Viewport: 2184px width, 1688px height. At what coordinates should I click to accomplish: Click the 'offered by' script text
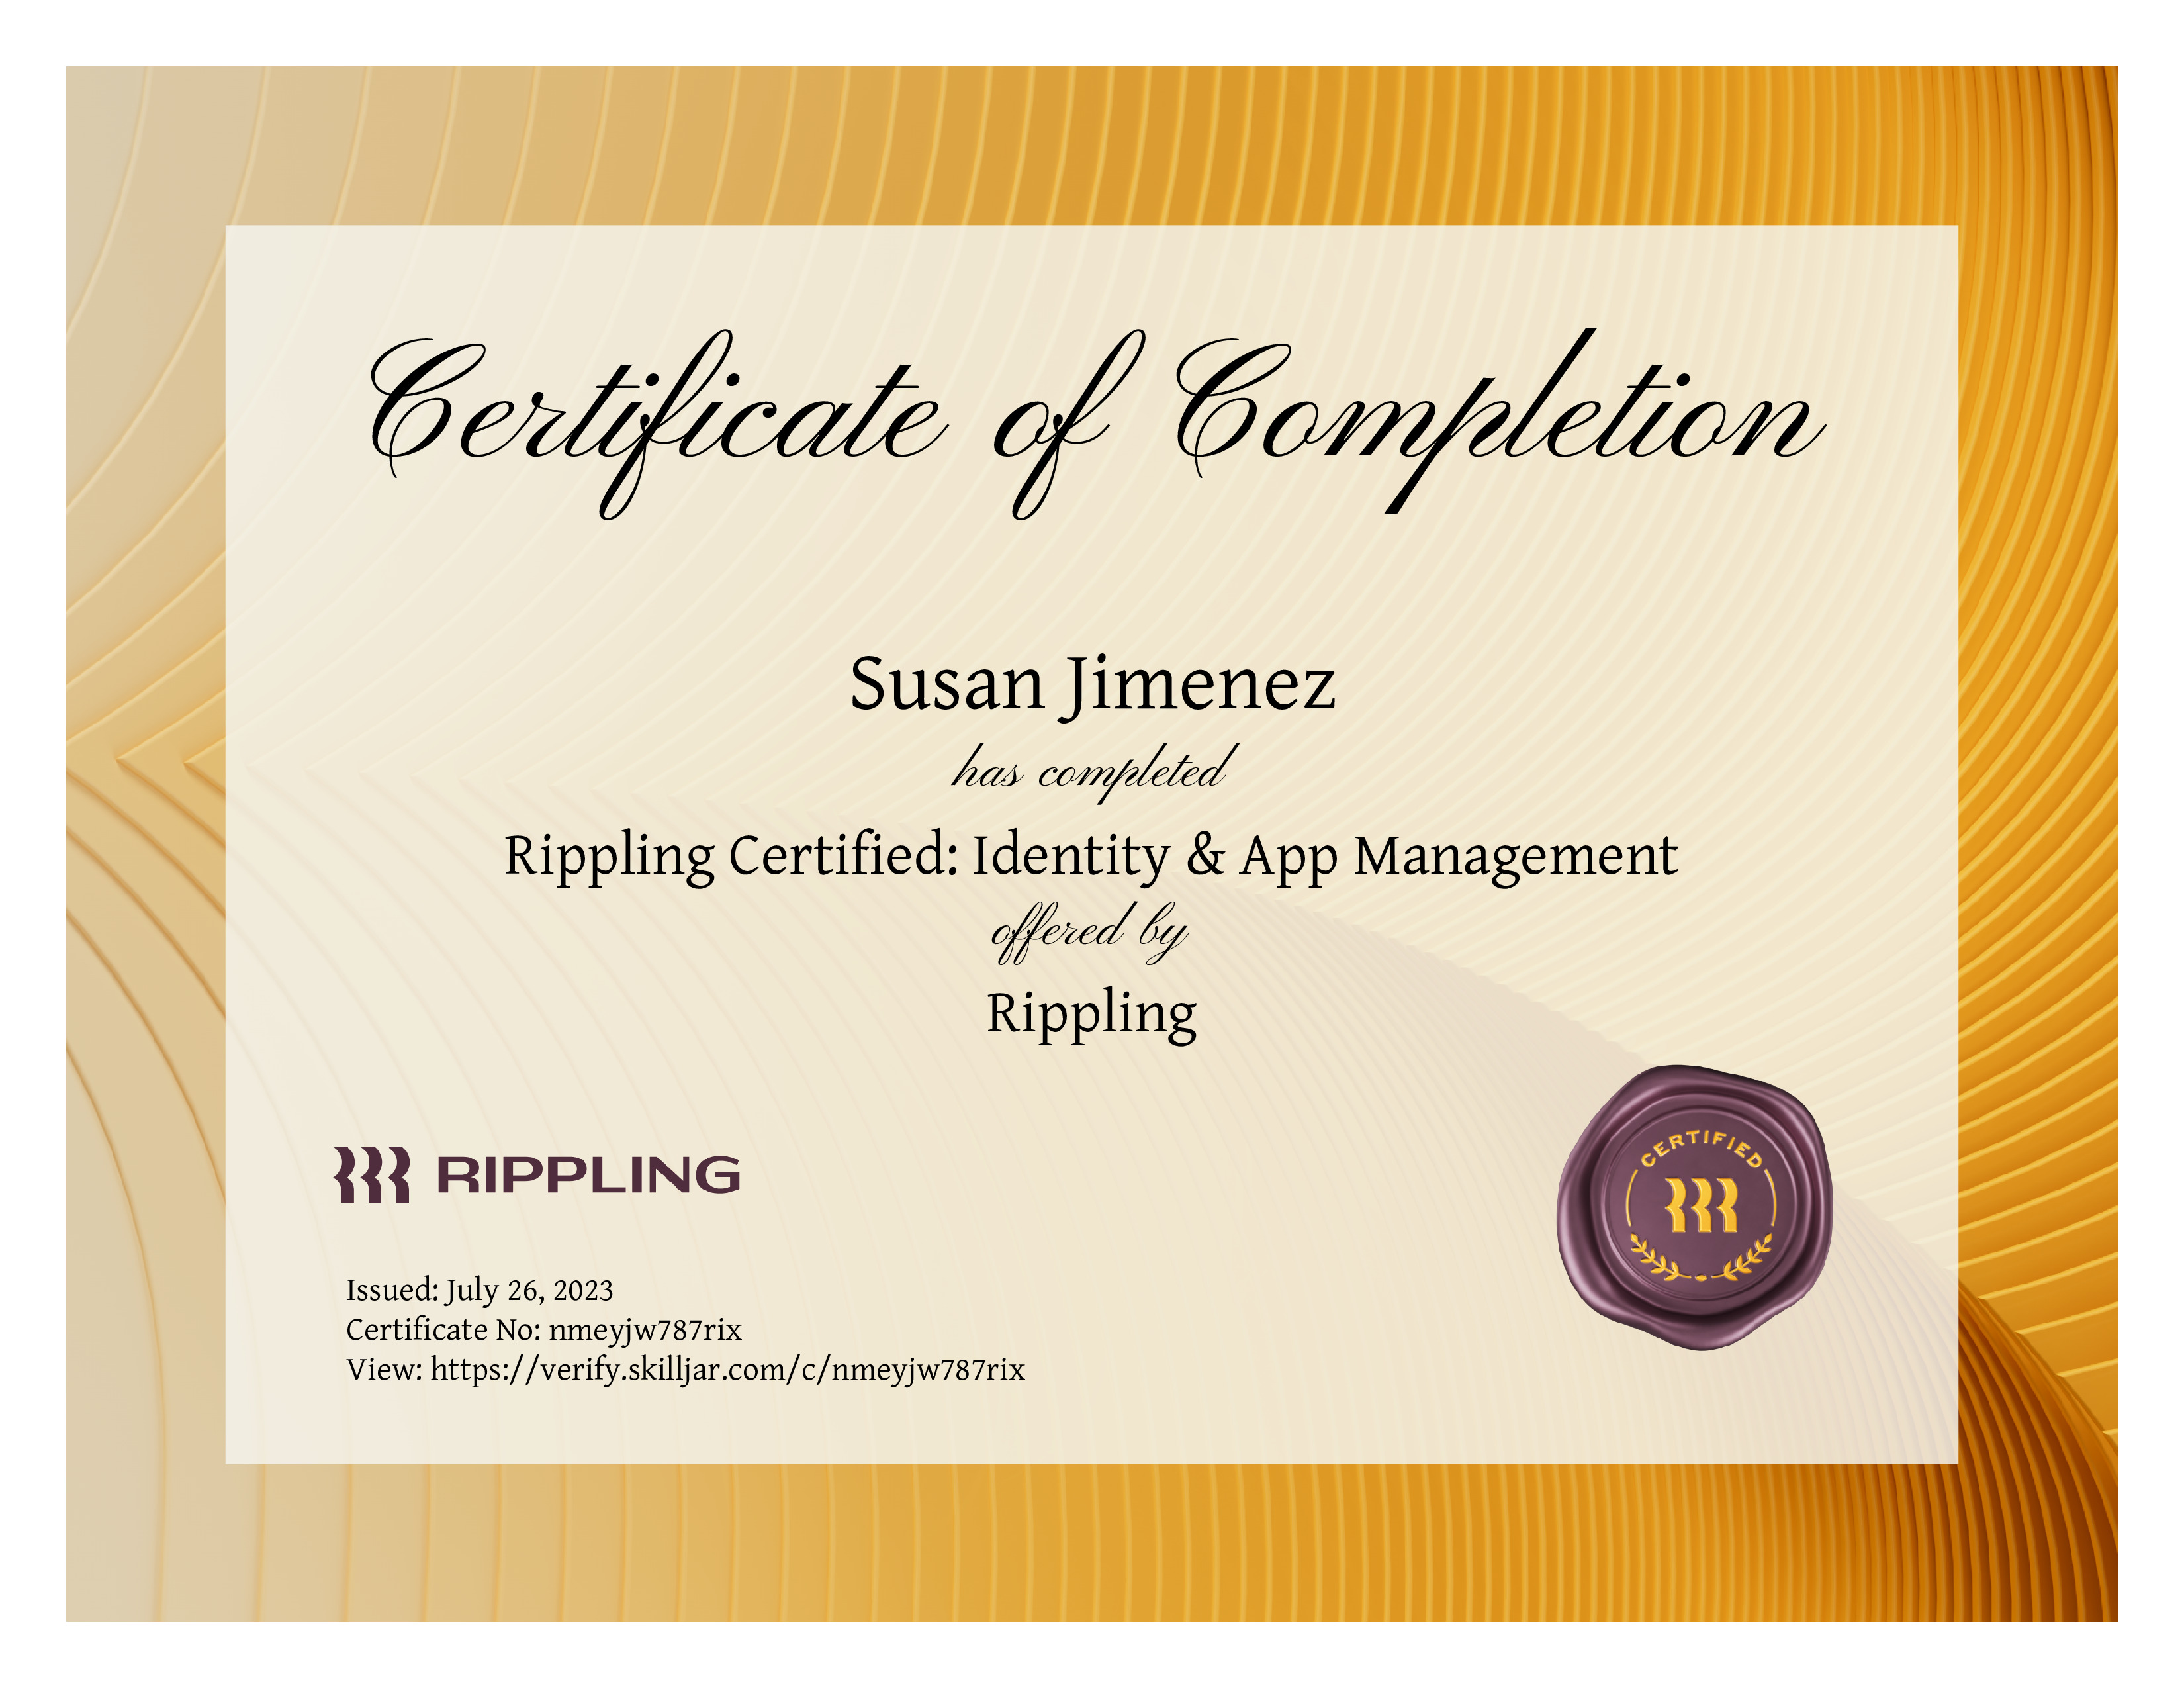tap(1089, 932)
